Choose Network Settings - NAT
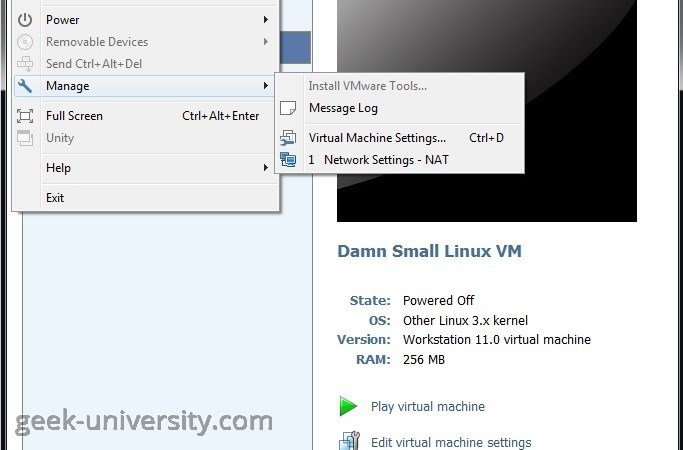 point(400,160)
